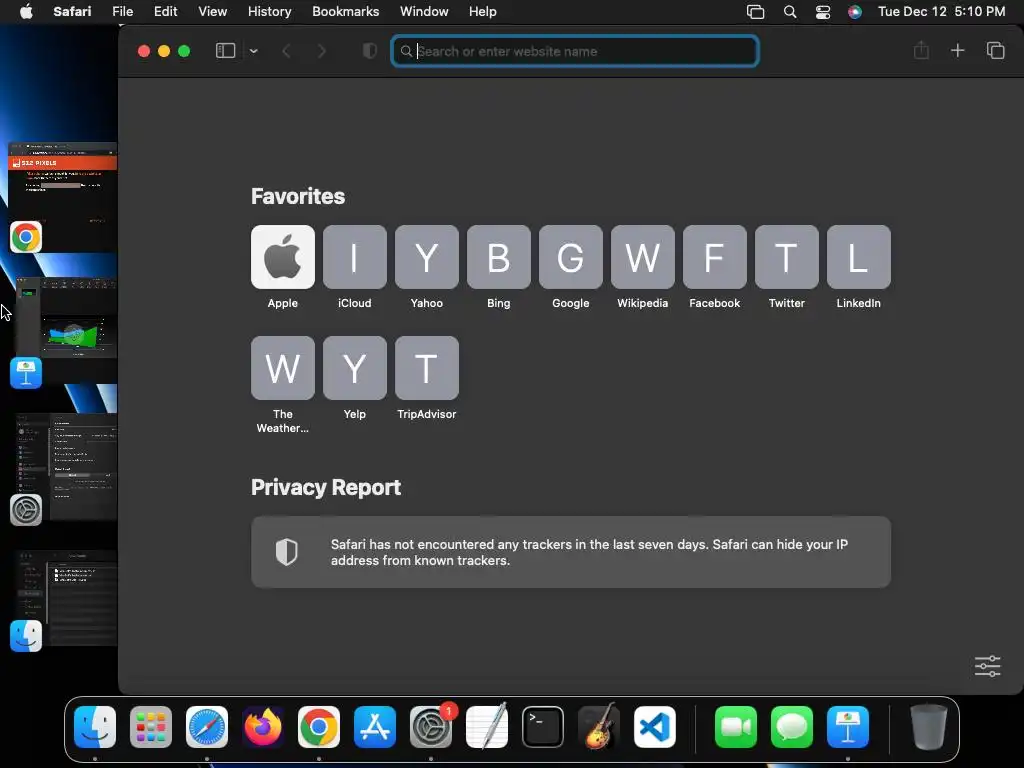Open Visual Studio Code from the Dock

654,727
